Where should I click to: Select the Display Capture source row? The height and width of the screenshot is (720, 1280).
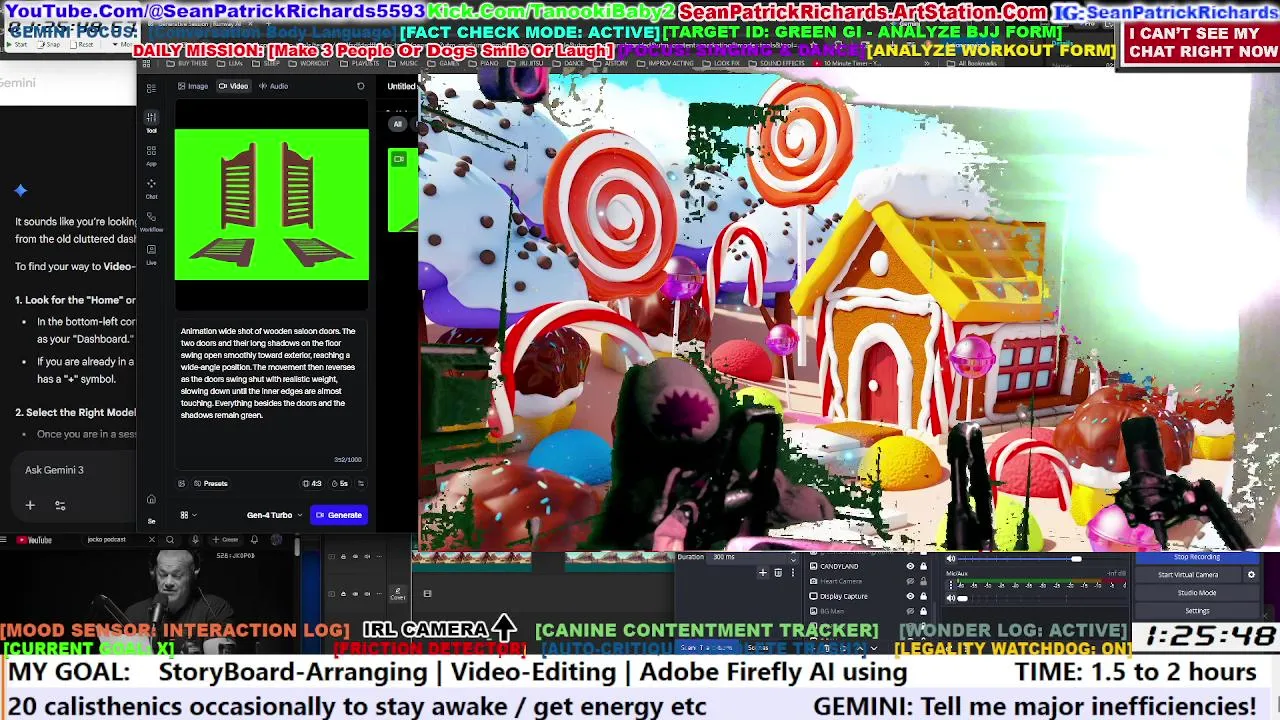tap(868, 596)
